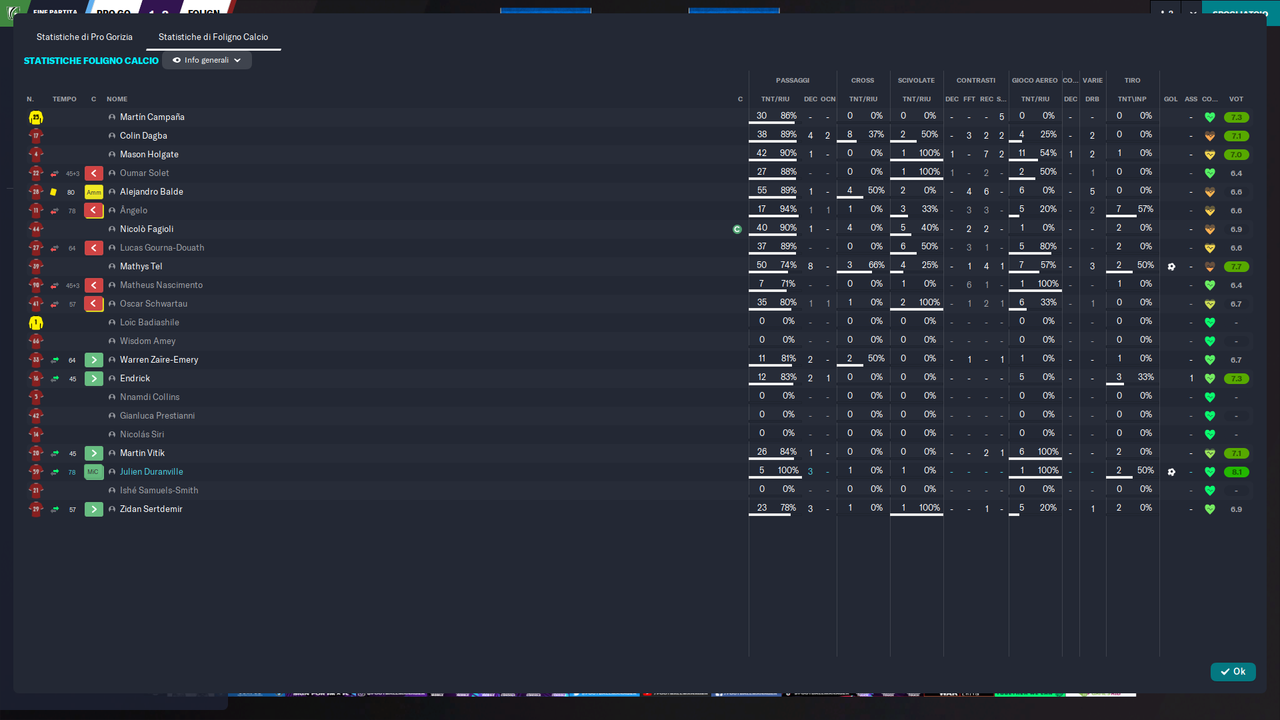Open the Info generali view dropdown
This screenshot has height=720, width=1280.
[207, 60]
